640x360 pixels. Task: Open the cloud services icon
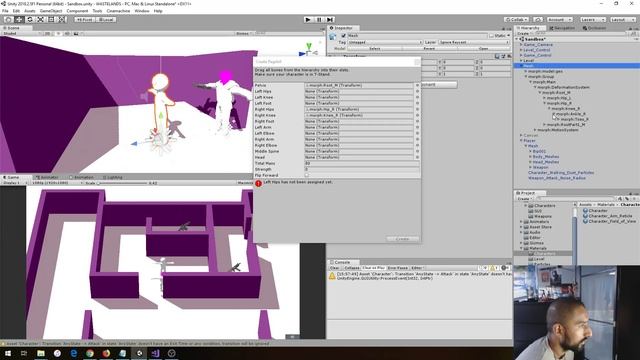pyautogui.click(x=538, y=19)
